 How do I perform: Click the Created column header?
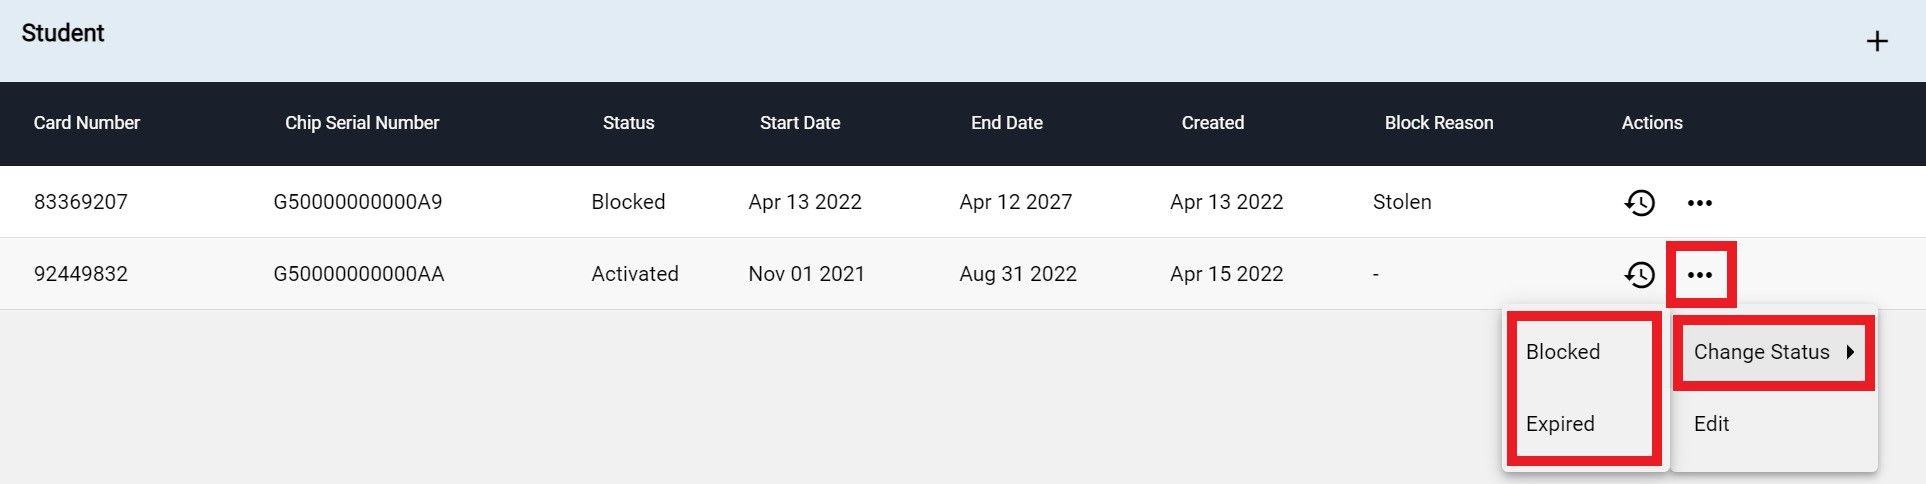click(x=1213, y=123)
